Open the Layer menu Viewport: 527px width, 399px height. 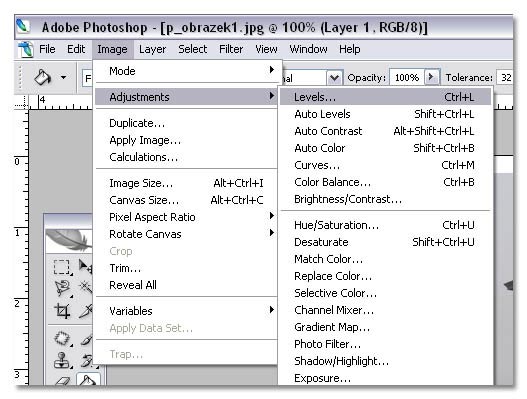coord(152,49)
